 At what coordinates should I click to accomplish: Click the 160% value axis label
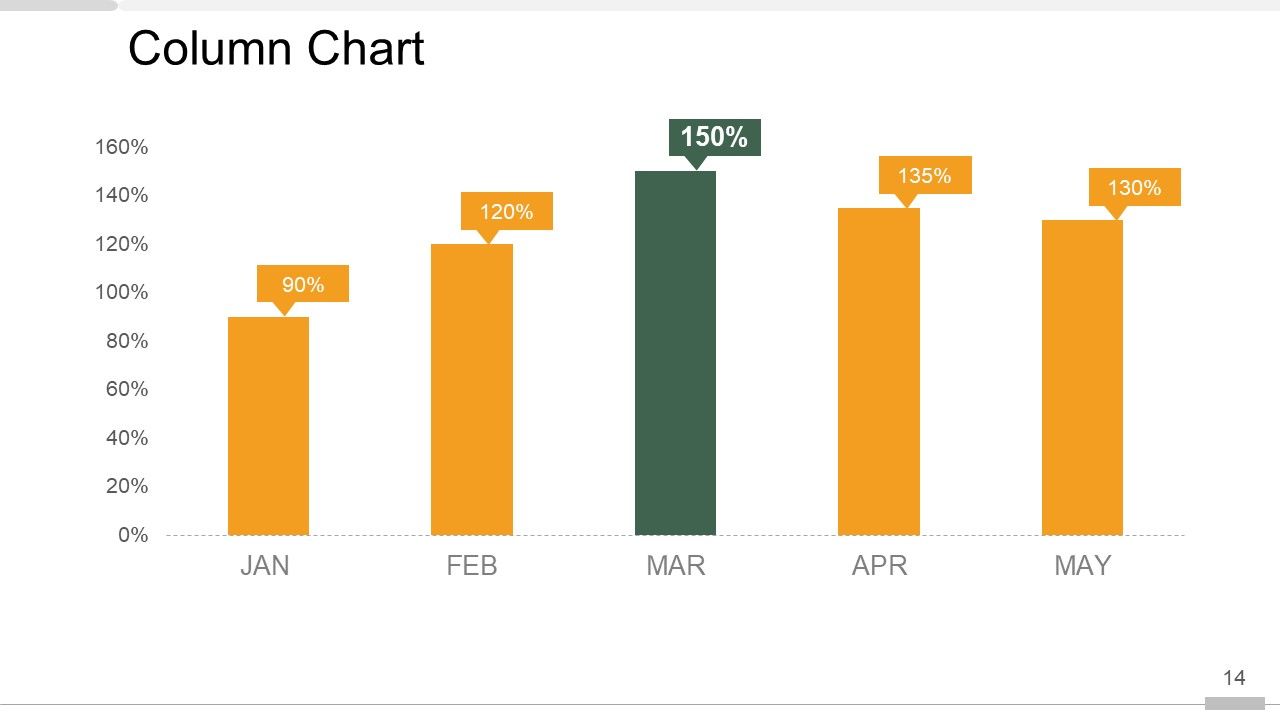tap(122, 148)
